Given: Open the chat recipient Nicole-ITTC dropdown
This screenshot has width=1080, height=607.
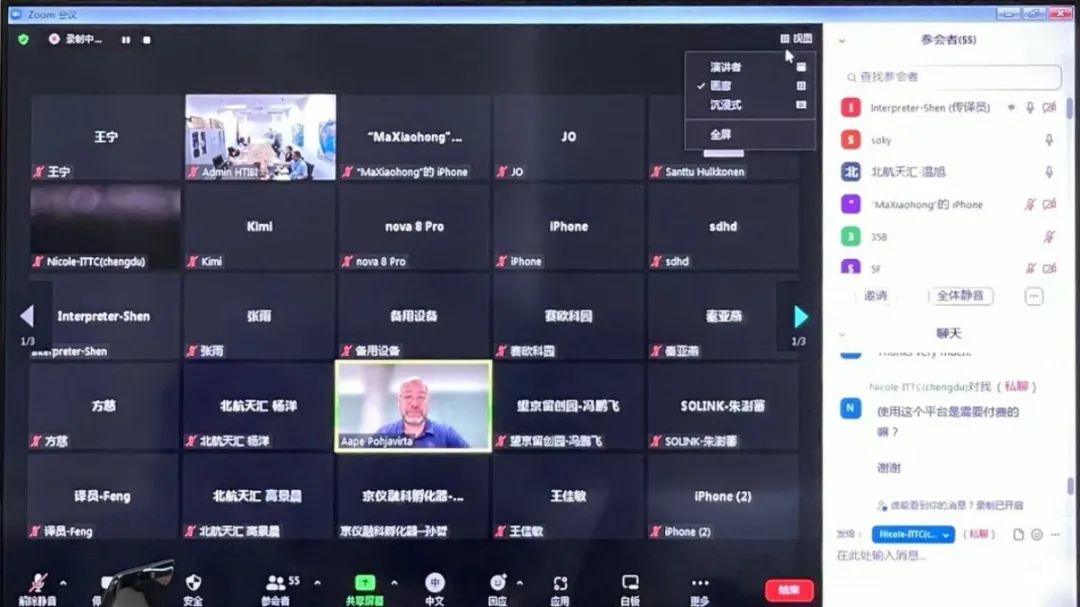Looking at the screenshot, I should [x=912, y=534].
